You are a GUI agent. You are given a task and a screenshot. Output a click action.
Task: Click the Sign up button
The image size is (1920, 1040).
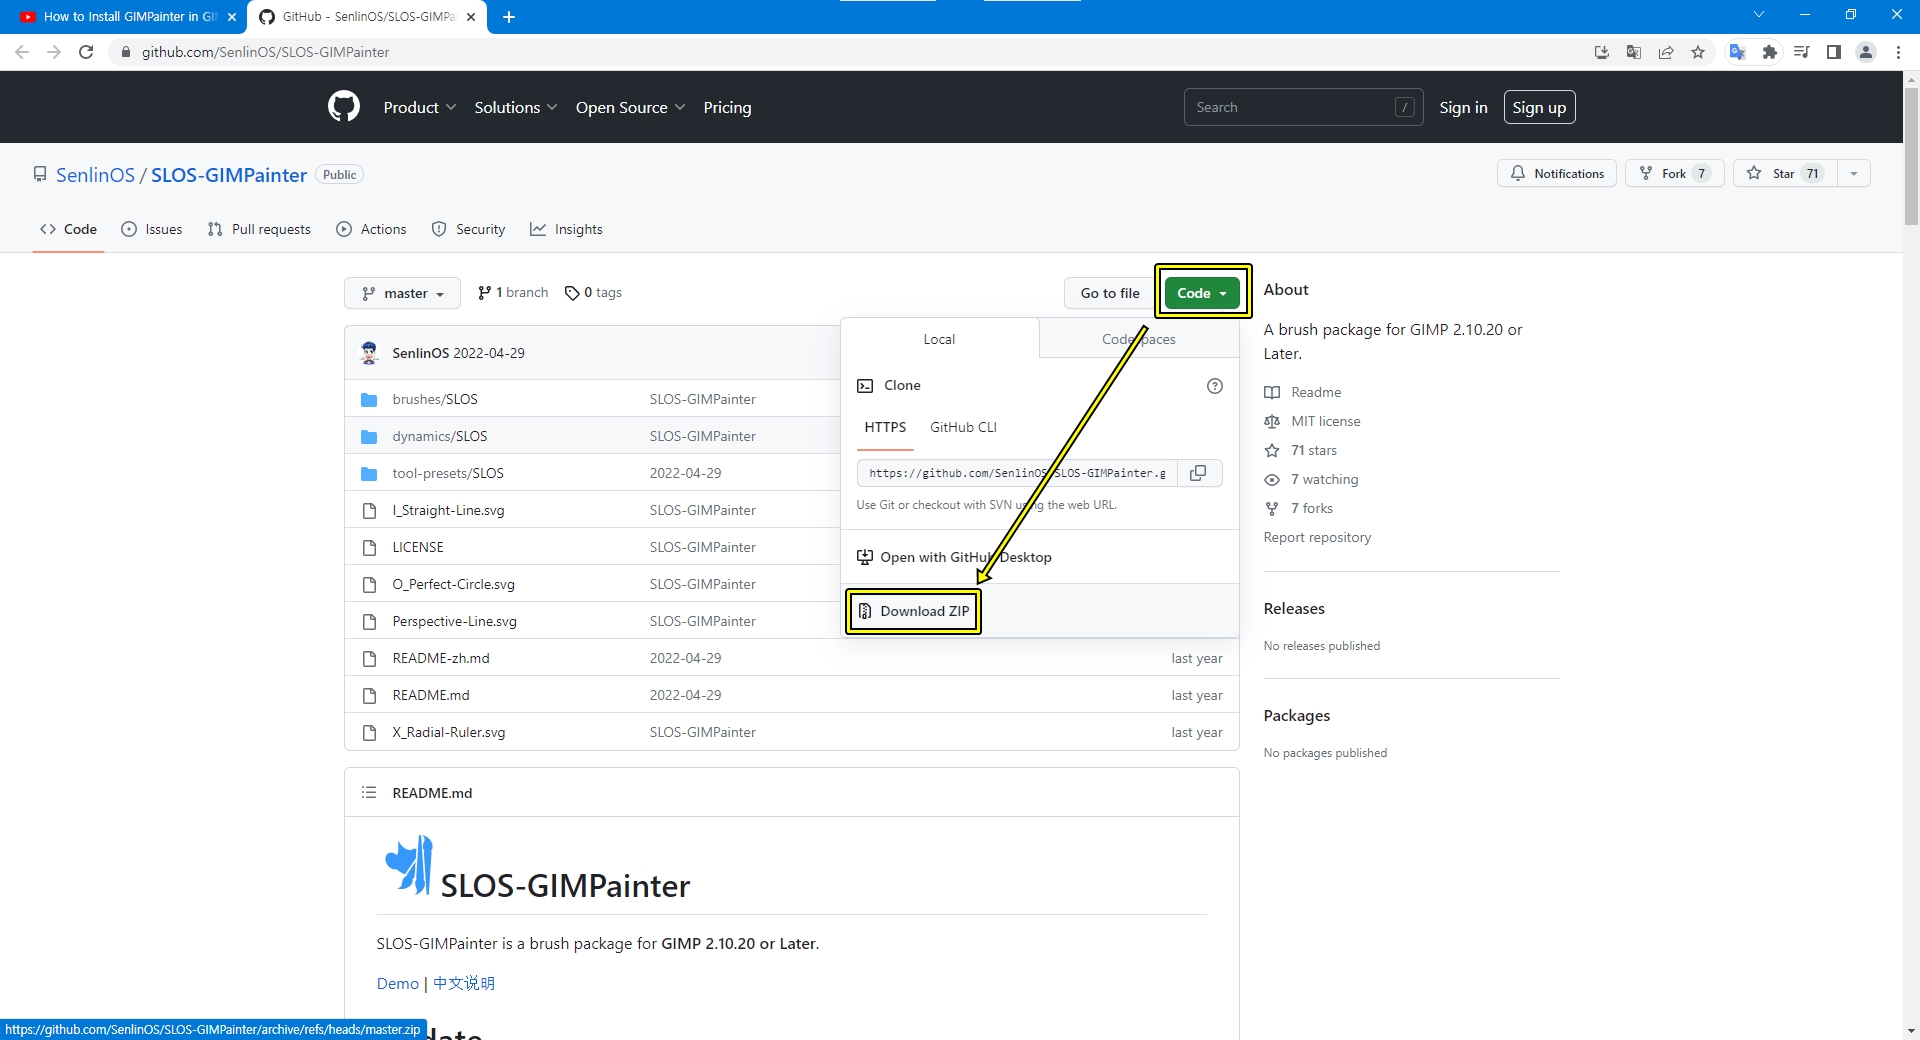pyautogui.click(x=1539, y=107)
